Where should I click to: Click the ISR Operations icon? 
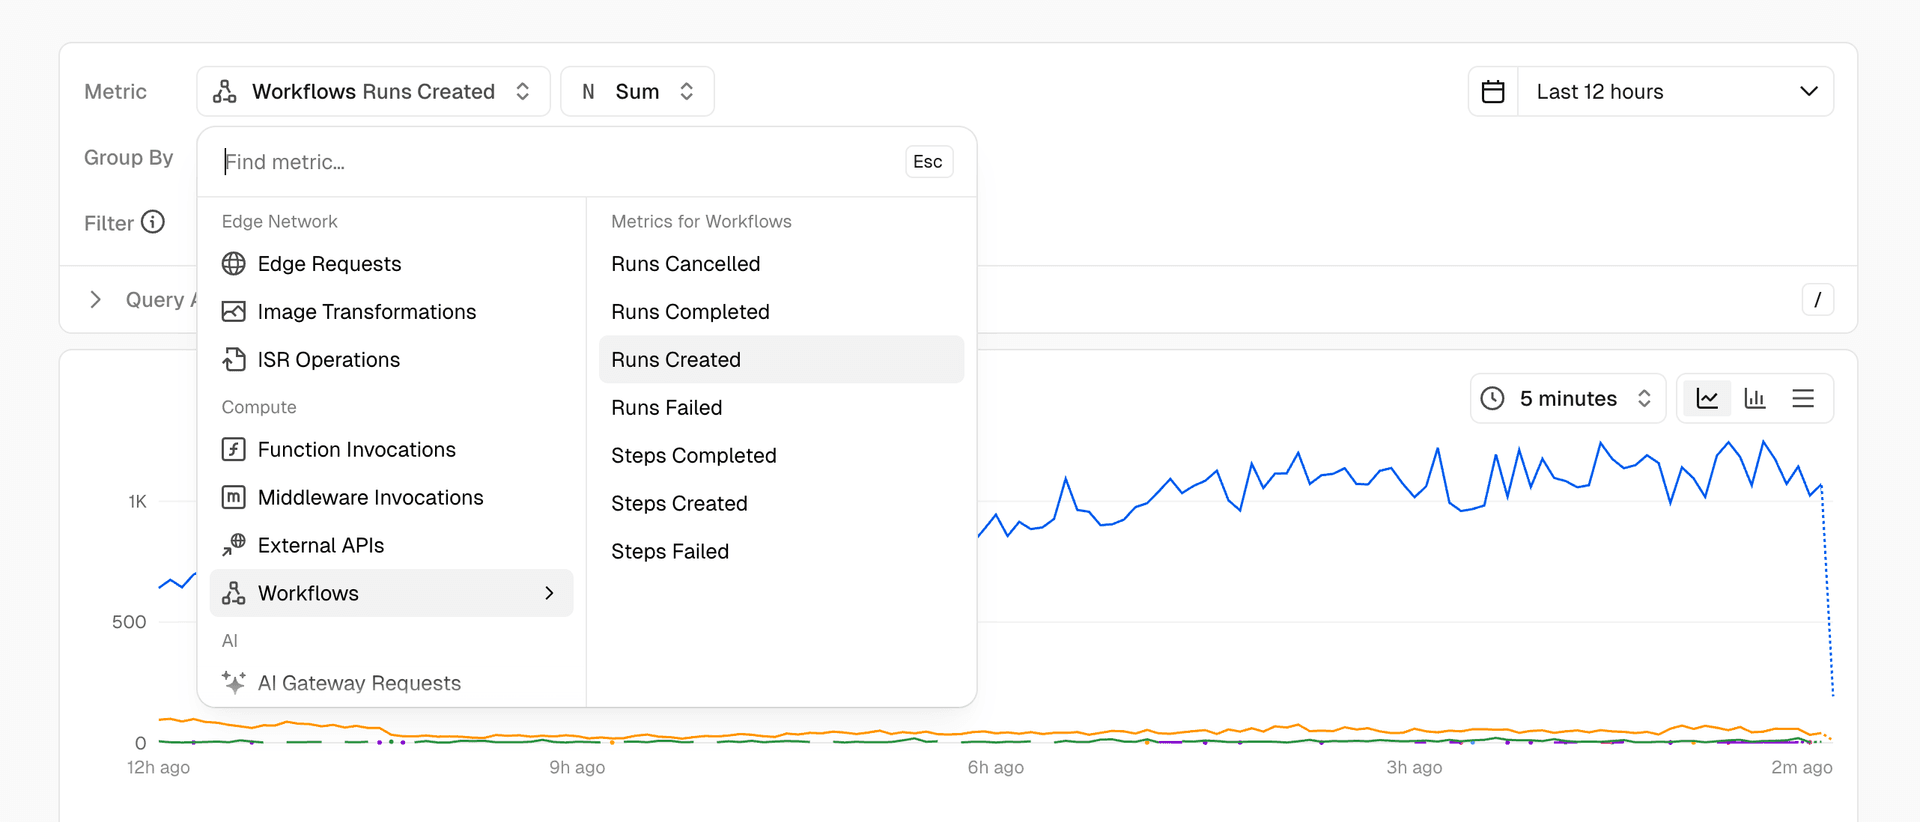click(x=233, y=360)
